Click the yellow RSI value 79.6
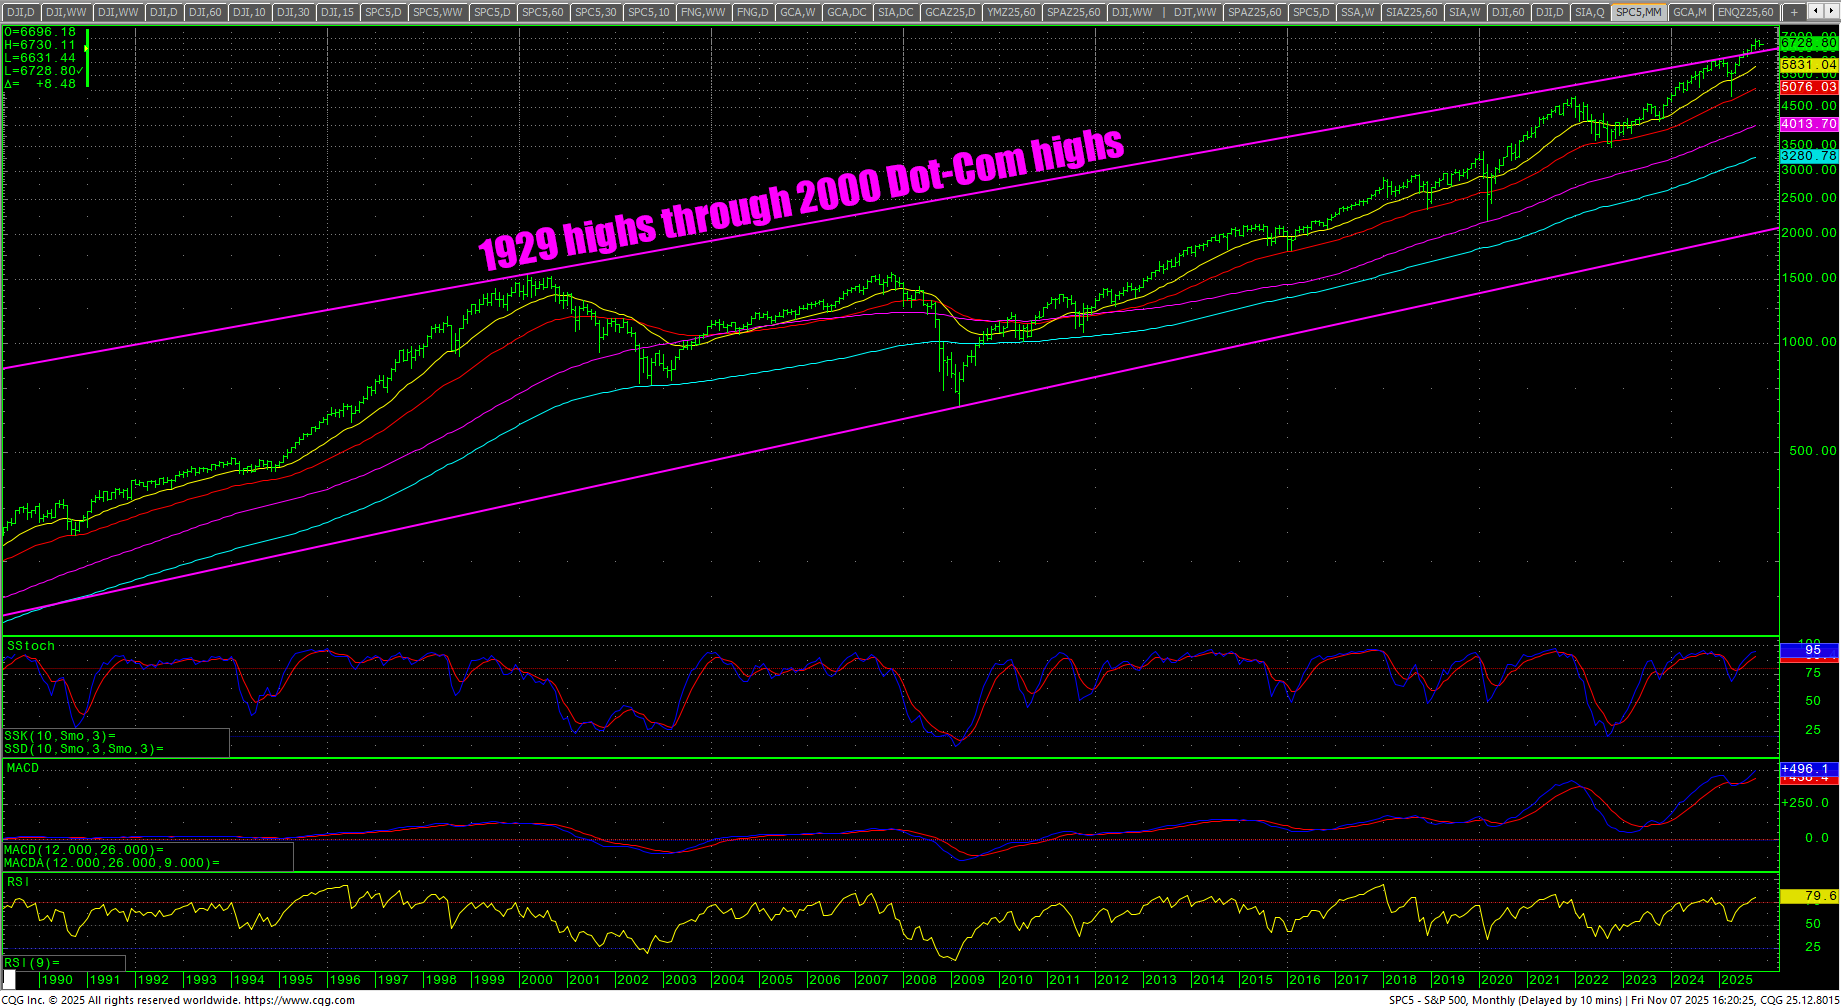The width and height of the screenshot is (1841, 1008). [1809, 896]
